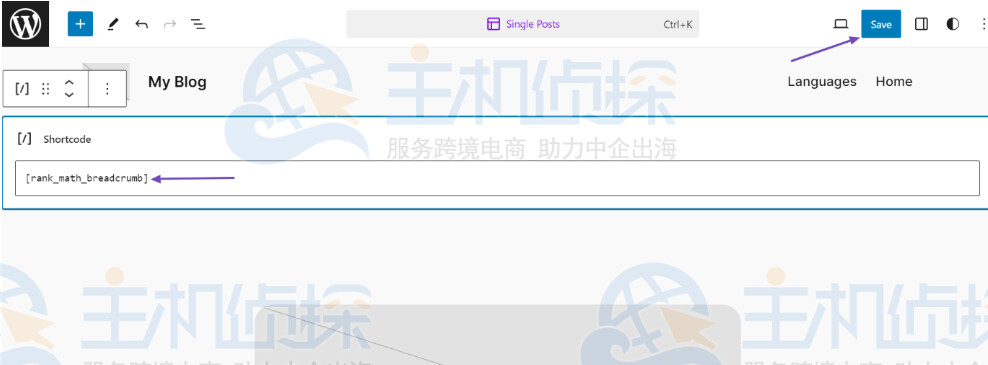Open the Home navigation link
Screen dimensions: 988x365
click(893, 81)
